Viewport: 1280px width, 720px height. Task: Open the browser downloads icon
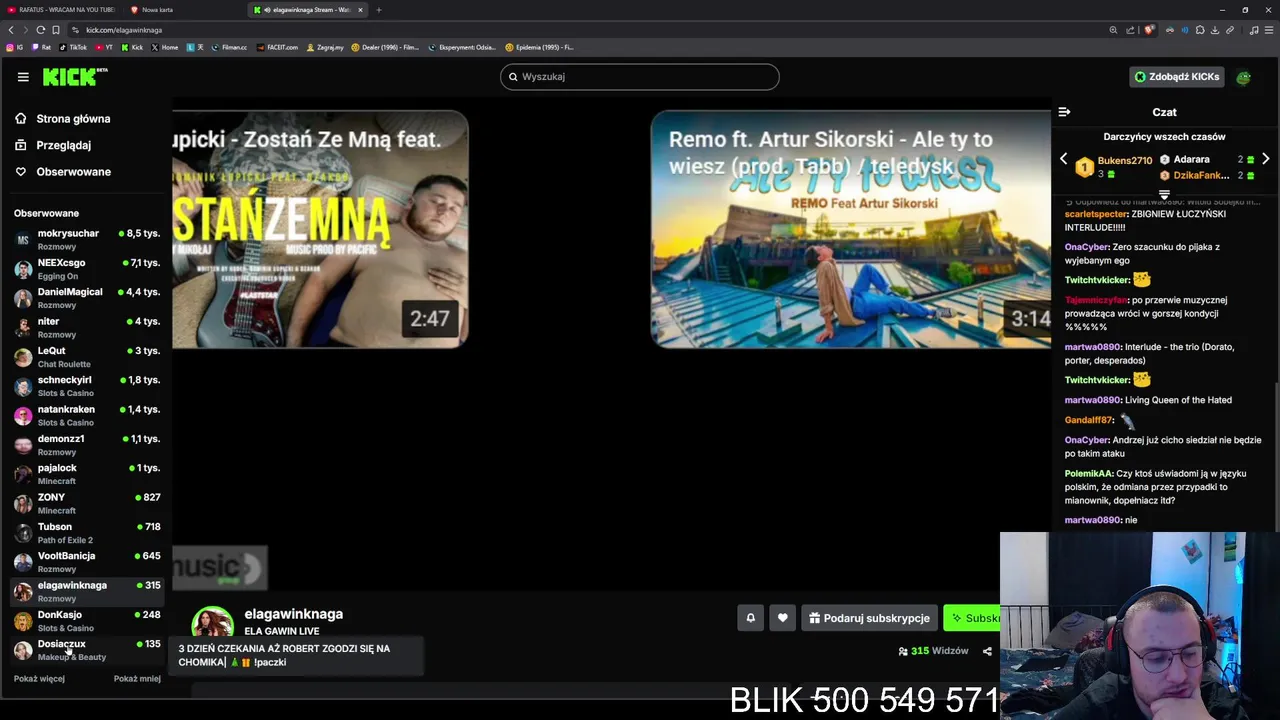coord(1215,30)
